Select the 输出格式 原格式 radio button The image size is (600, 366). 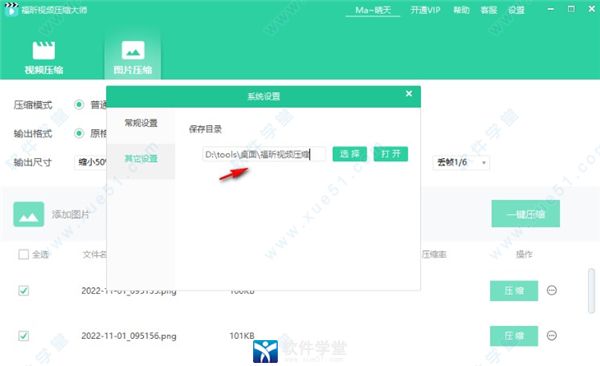coord(79,133)
